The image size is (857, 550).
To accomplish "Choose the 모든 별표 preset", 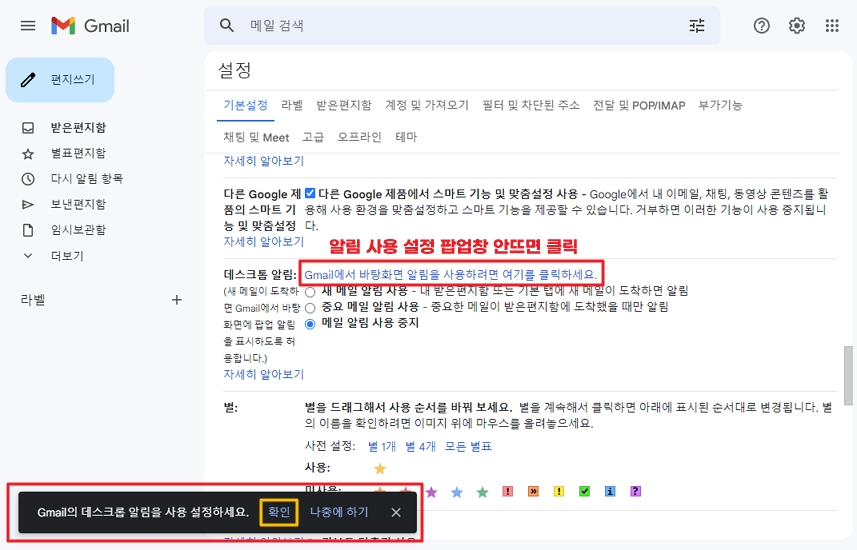I will [x=468, y=447].
